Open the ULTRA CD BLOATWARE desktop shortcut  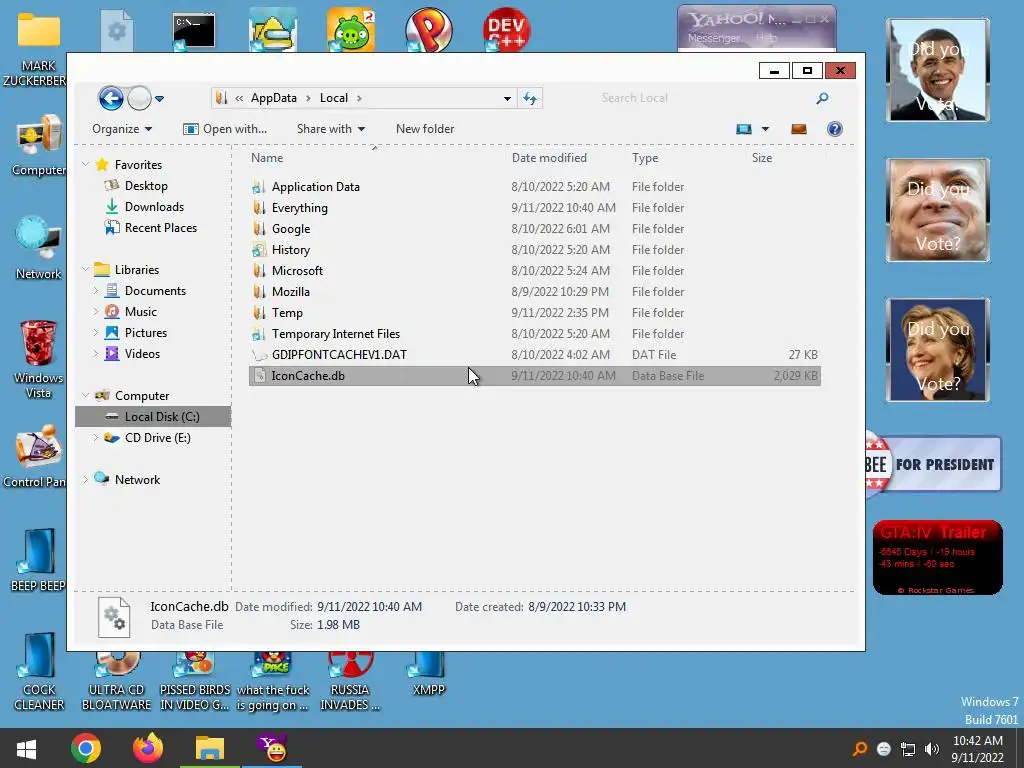coord(116,682)
